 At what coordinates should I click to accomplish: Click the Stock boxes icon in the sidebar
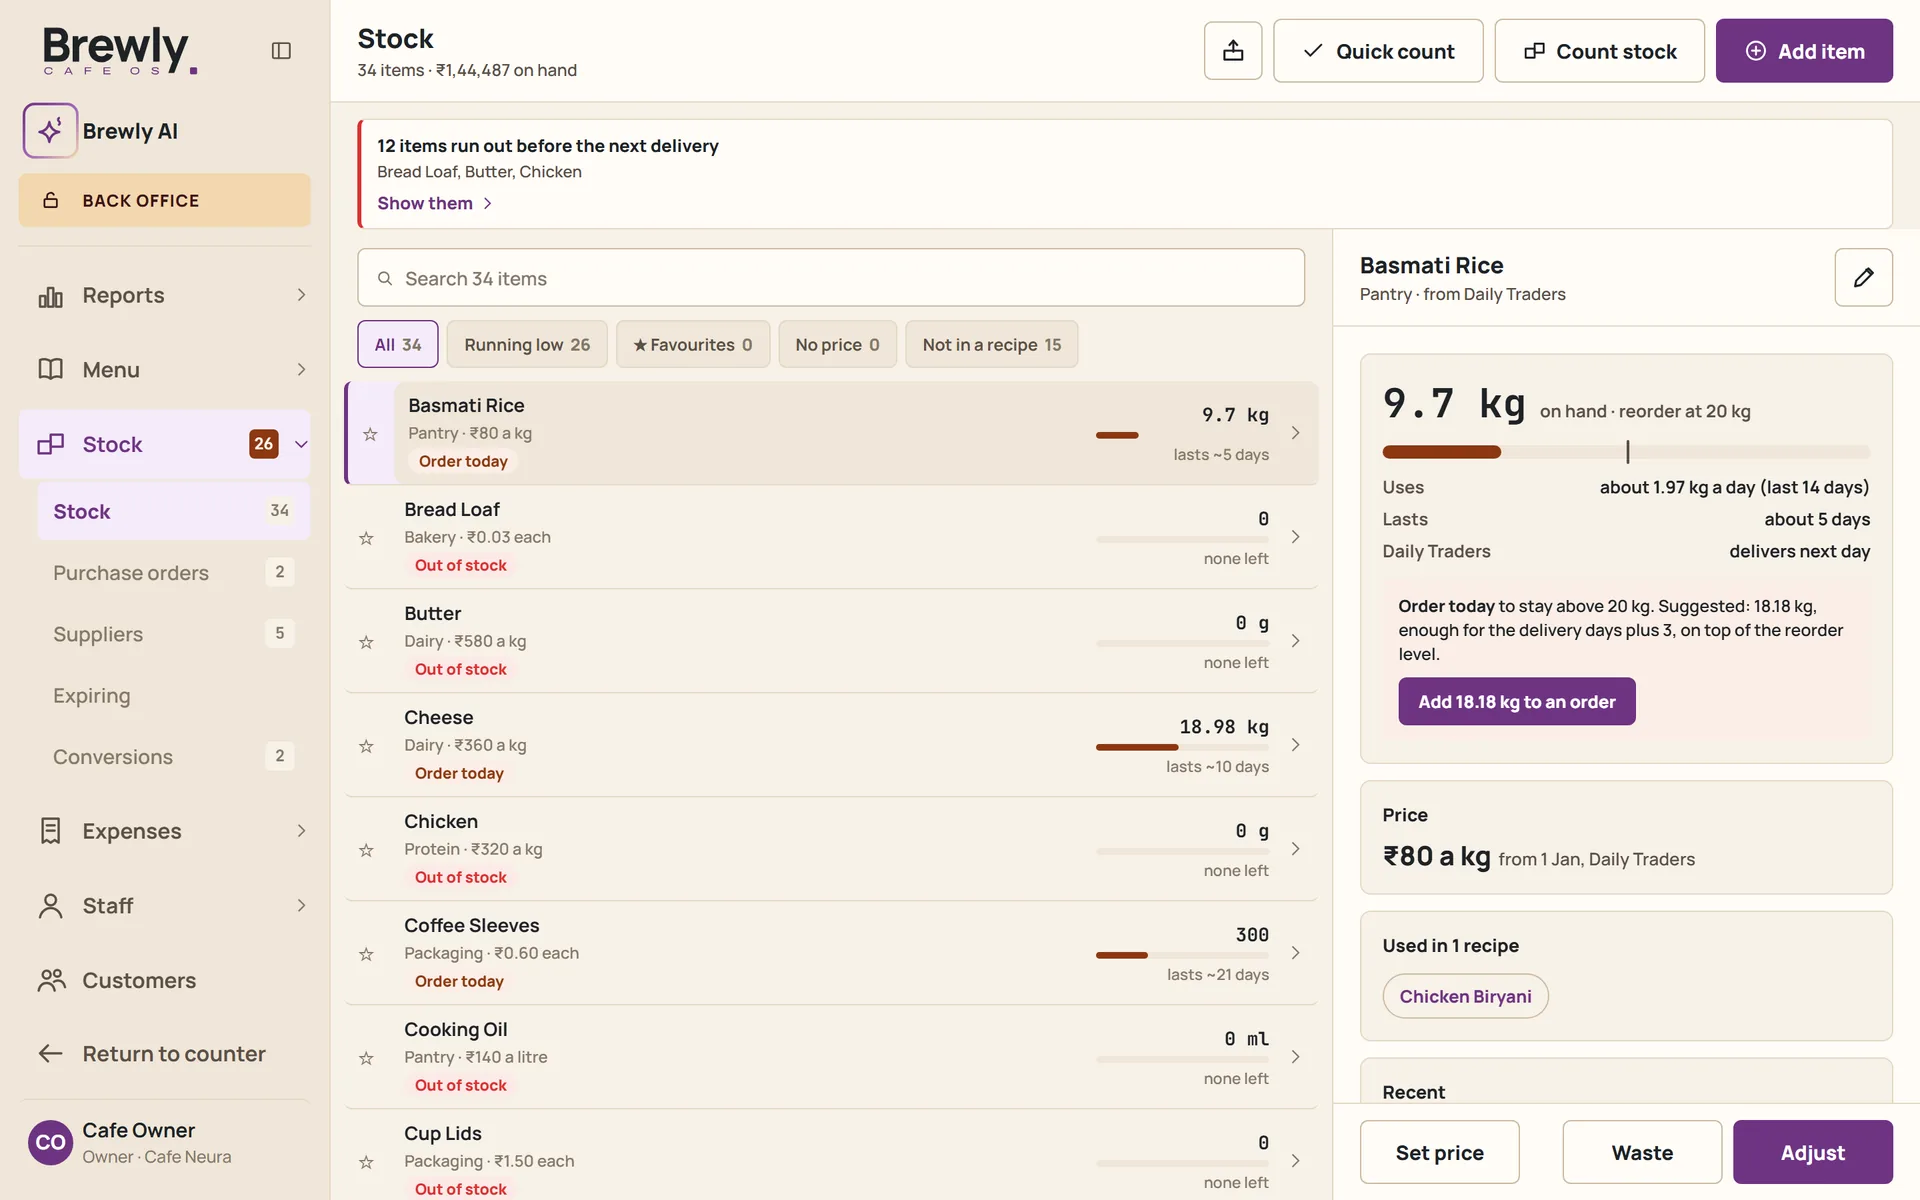[50, 444]
